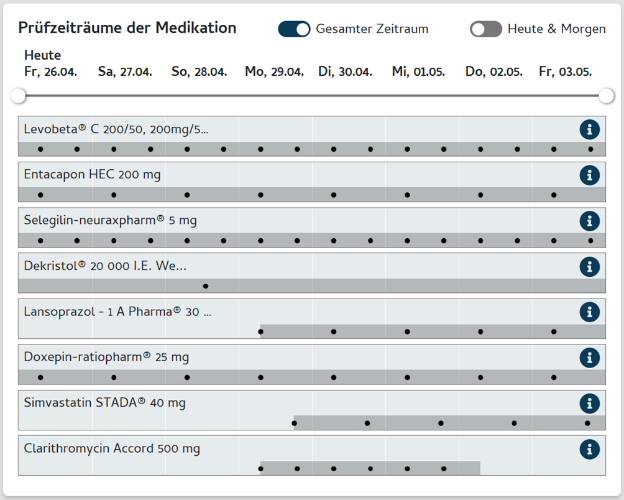Click the left handle of the date range slider
The image size is (624, 500).
tap(18, 96)
